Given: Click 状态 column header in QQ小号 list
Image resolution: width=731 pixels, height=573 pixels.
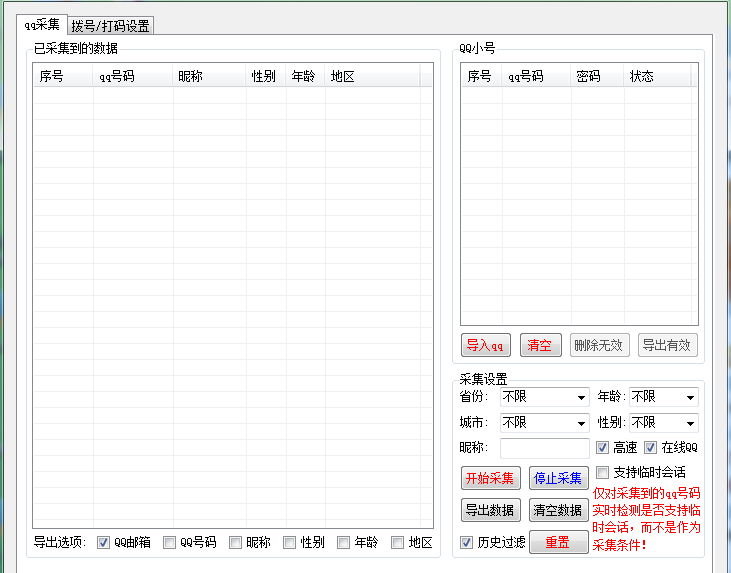Looking at the screenshot, I should (657, 76).
